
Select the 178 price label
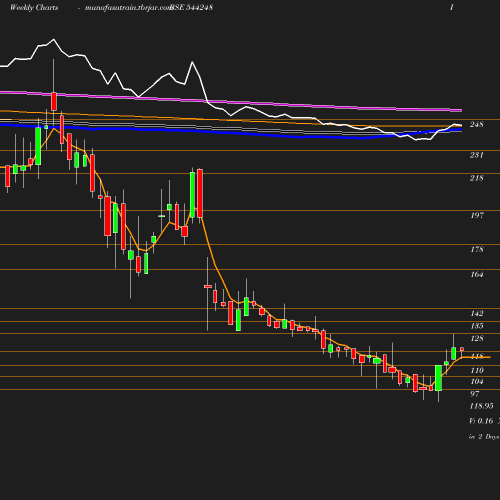point(477,249)
